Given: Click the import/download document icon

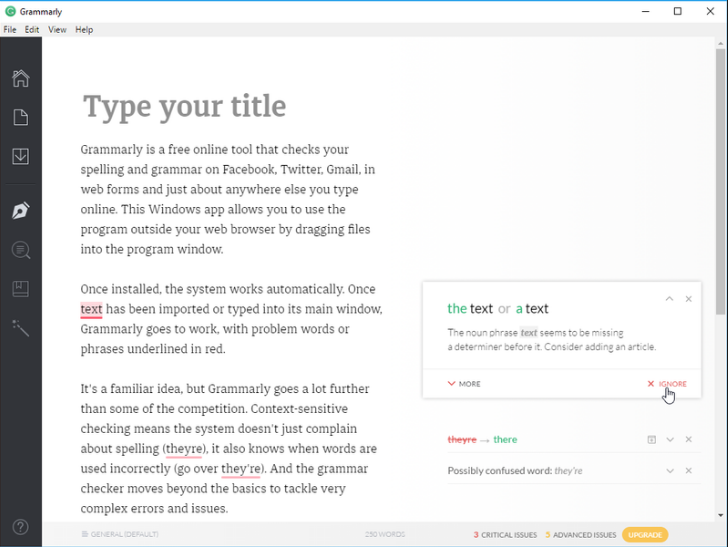Looking at the screenshot, I should [x=20, y=156].
